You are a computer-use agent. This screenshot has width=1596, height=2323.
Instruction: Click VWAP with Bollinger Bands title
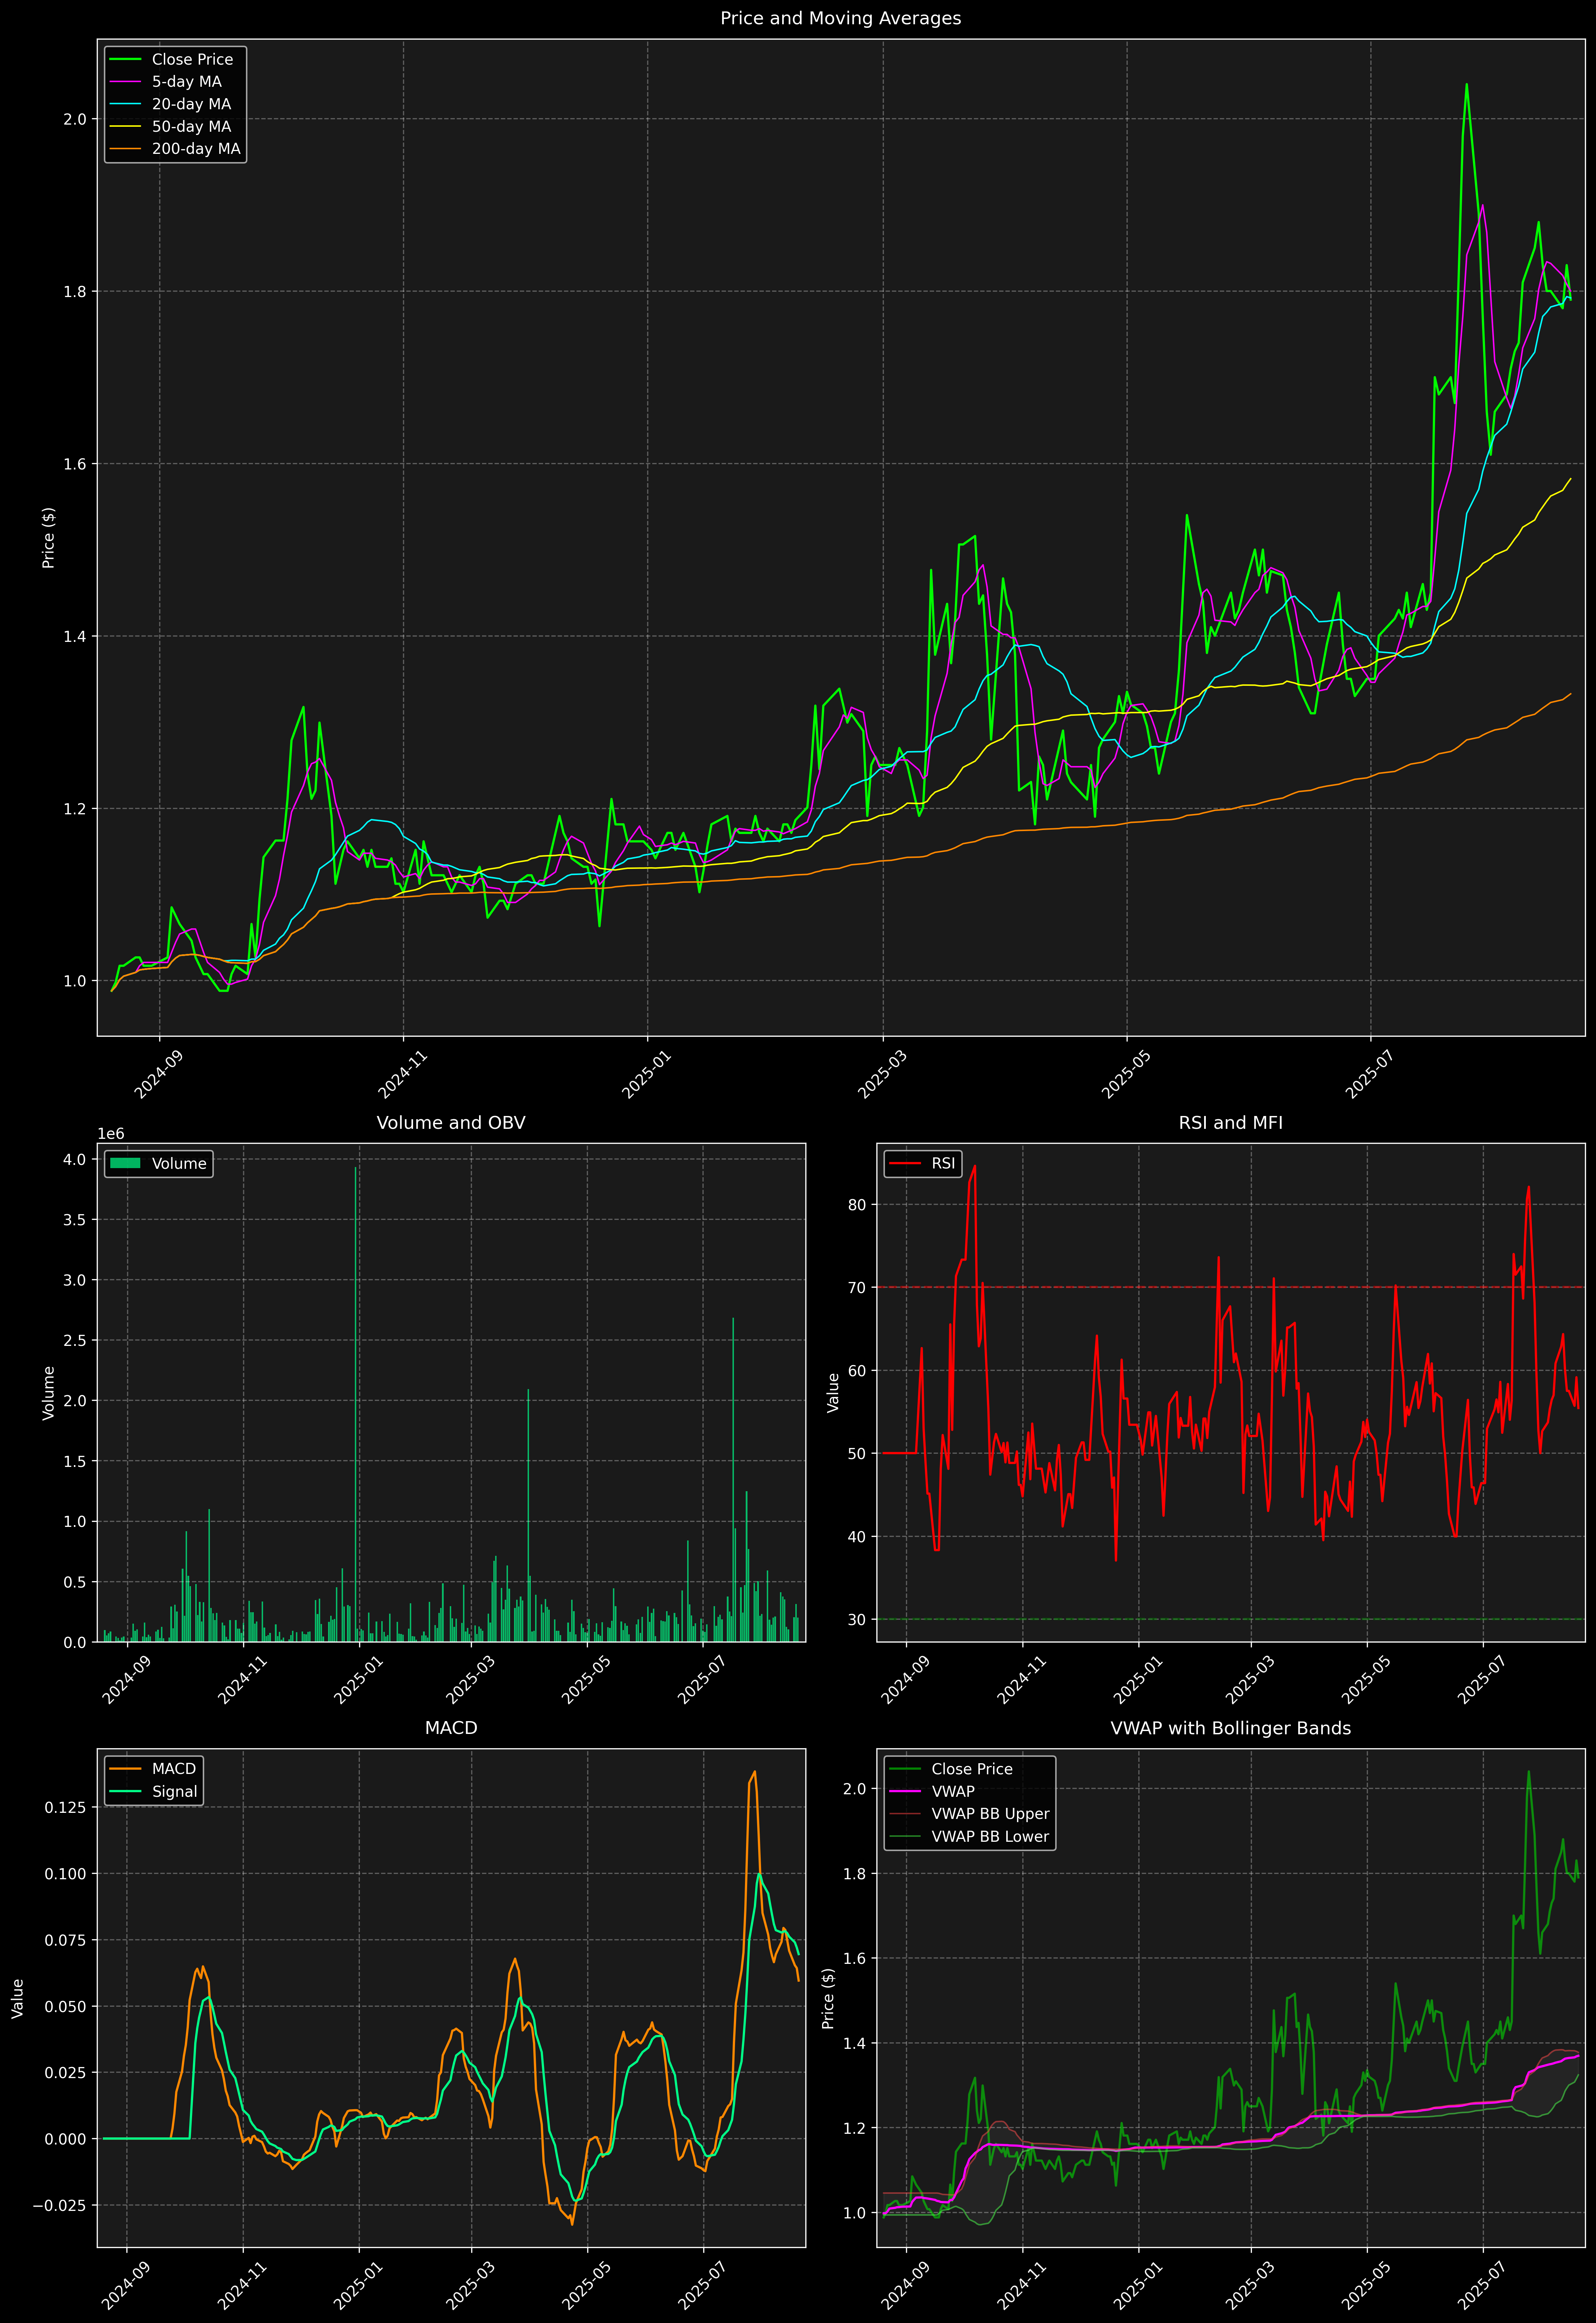tap(1230, 1728)
